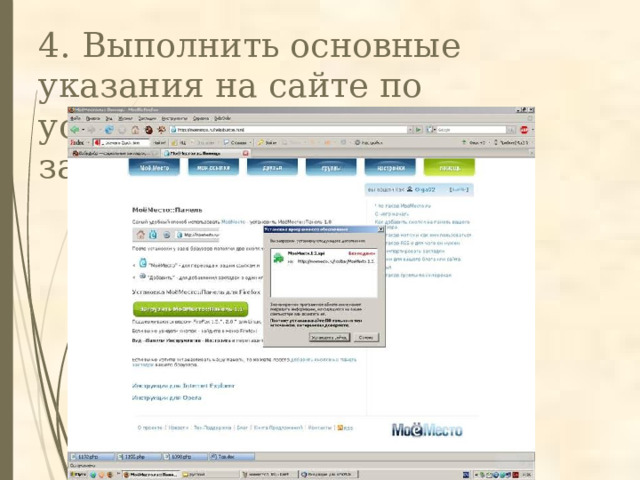
Task: Click the Top.doc item in the bottom bar
Action: pos(231,457)
